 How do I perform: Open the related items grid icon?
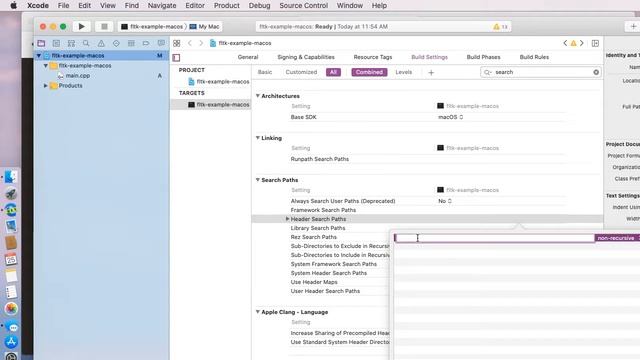[x=177, y=43]
